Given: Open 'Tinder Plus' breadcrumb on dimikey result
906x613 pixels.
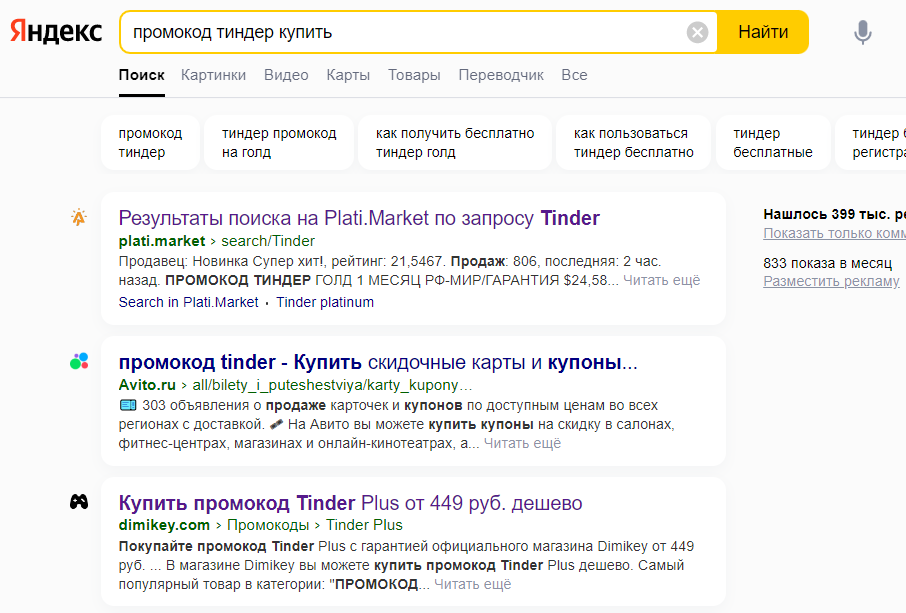Looking at the screenshot, I should click(x=364, y=525).
